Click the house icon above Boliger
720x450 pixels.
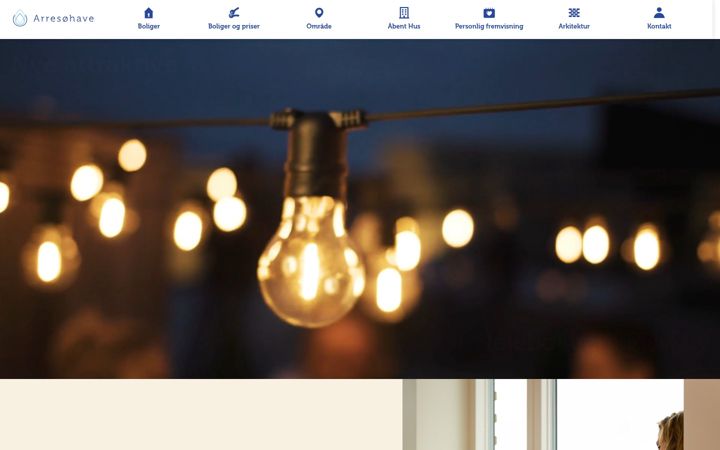pos(149,13)
